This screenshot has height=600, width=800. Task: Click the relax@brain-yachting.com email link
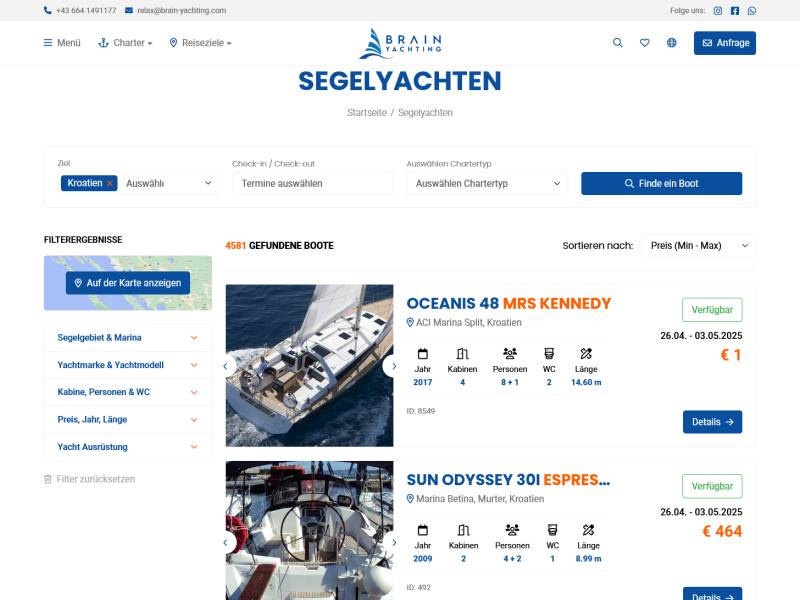pyautogui.click(x=176, y=10)
